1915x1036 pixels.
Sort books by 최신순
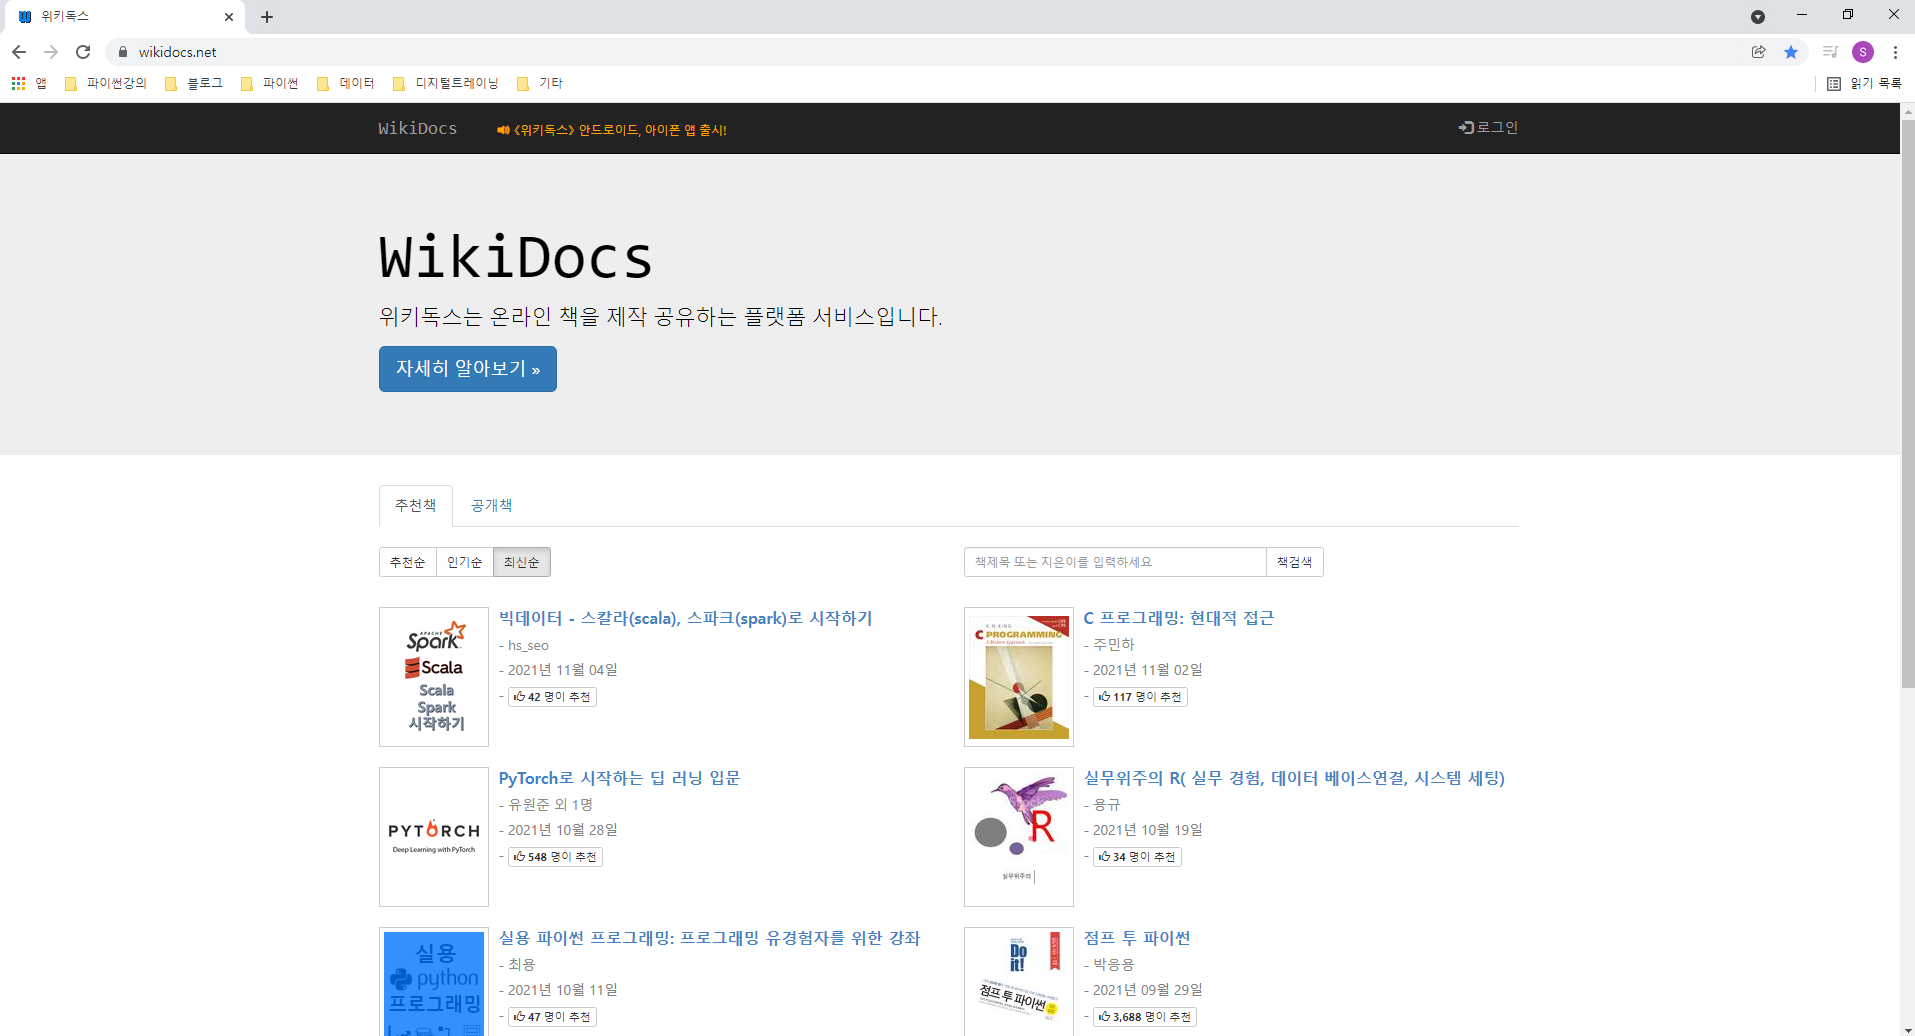click(521, 562)
